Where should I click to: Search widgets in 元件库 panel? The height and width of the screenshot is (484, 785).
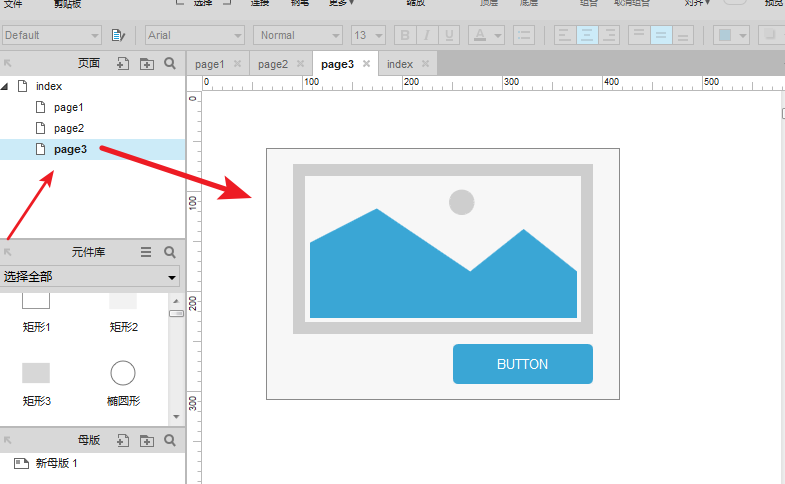[170, 252]
